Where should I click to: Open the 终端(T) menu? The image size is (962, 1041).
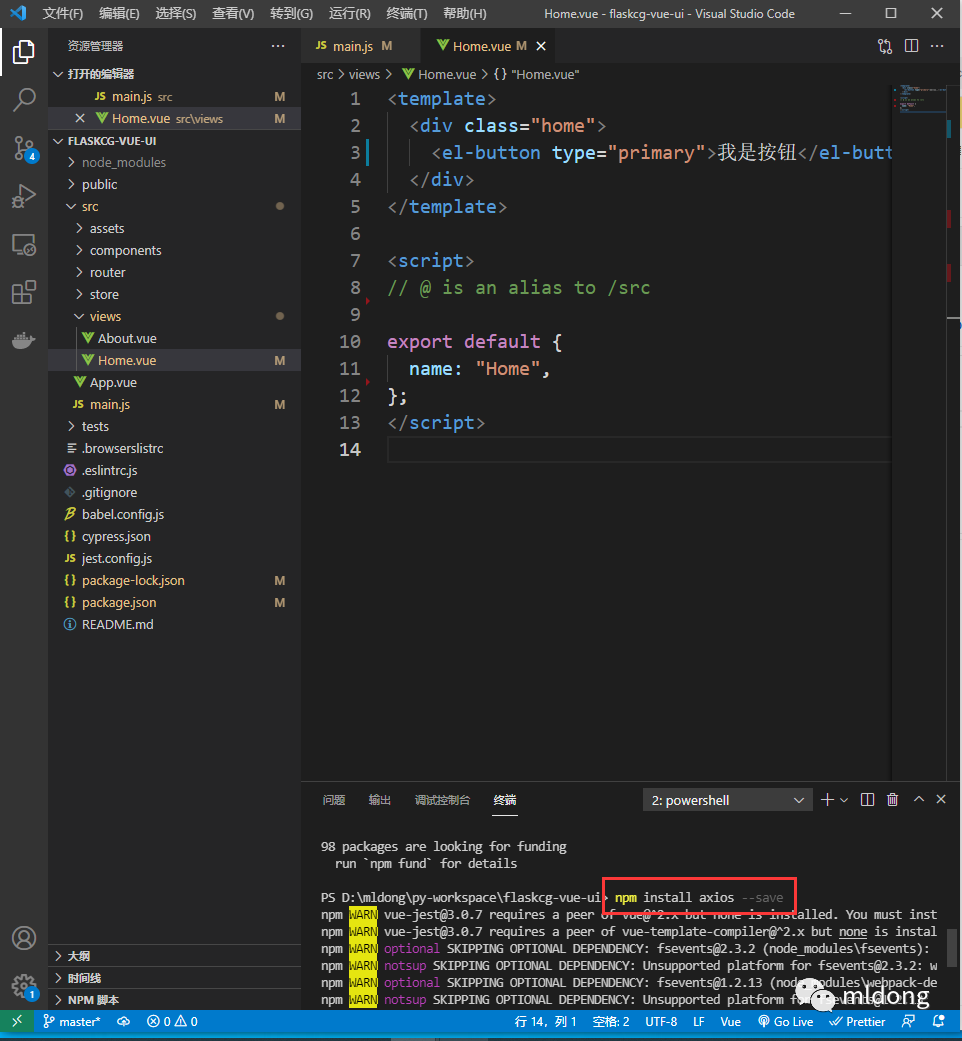click(x=406, y=14)
